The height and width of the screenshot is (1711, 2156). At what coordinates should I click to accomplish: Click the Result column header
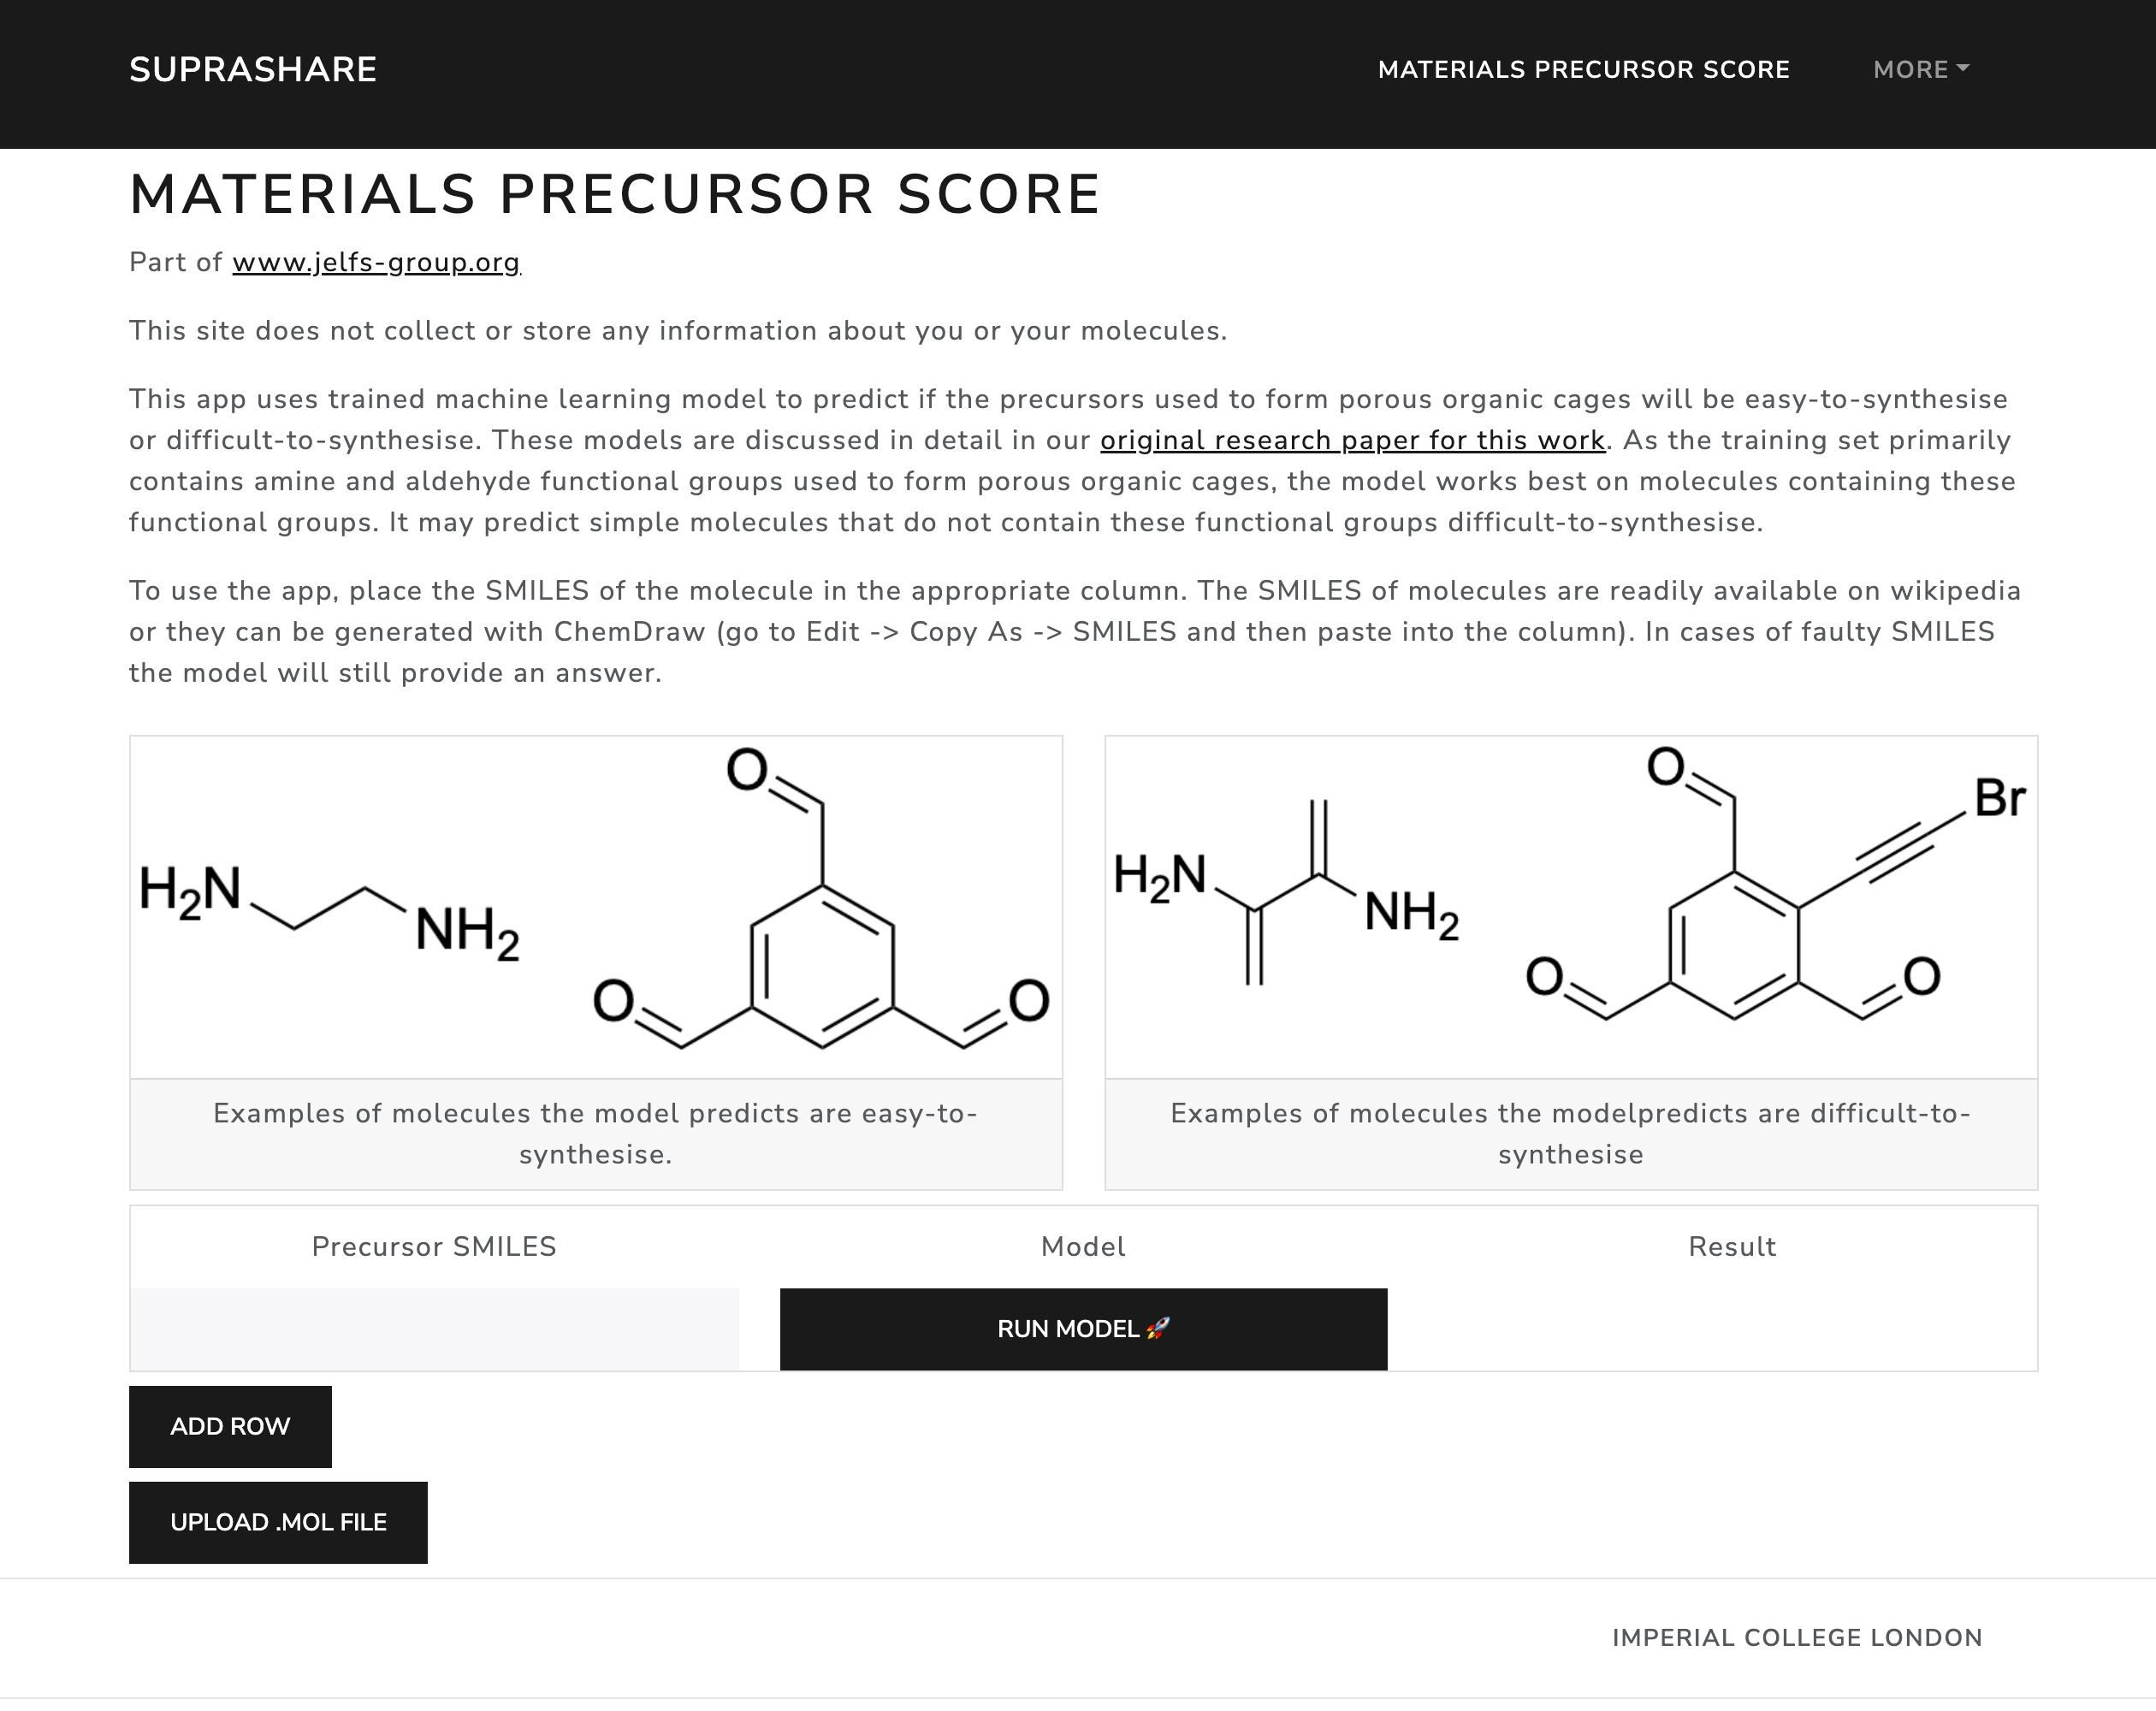[x=1732, y=1246]
